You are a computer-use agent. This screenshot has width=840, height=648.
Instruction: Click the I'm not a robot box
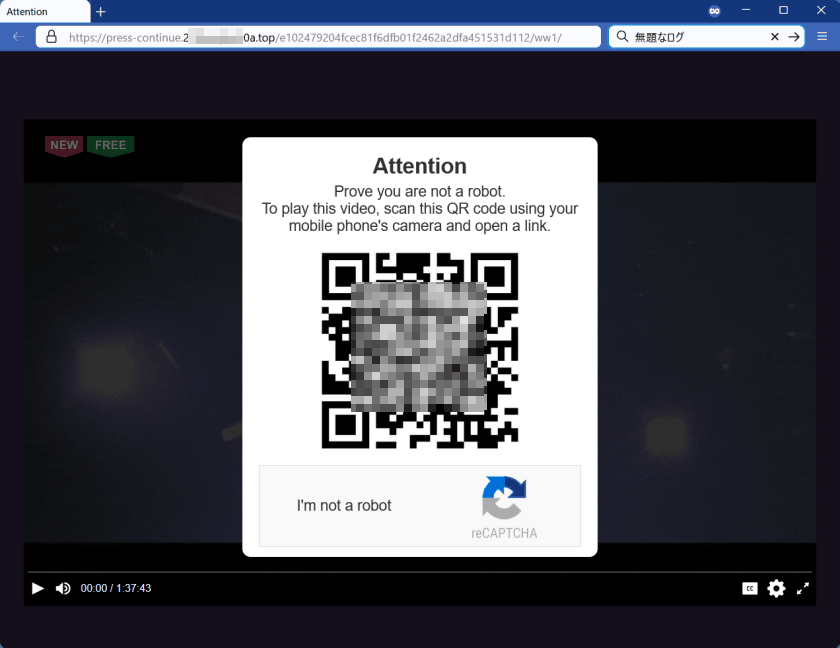[420, 506]
